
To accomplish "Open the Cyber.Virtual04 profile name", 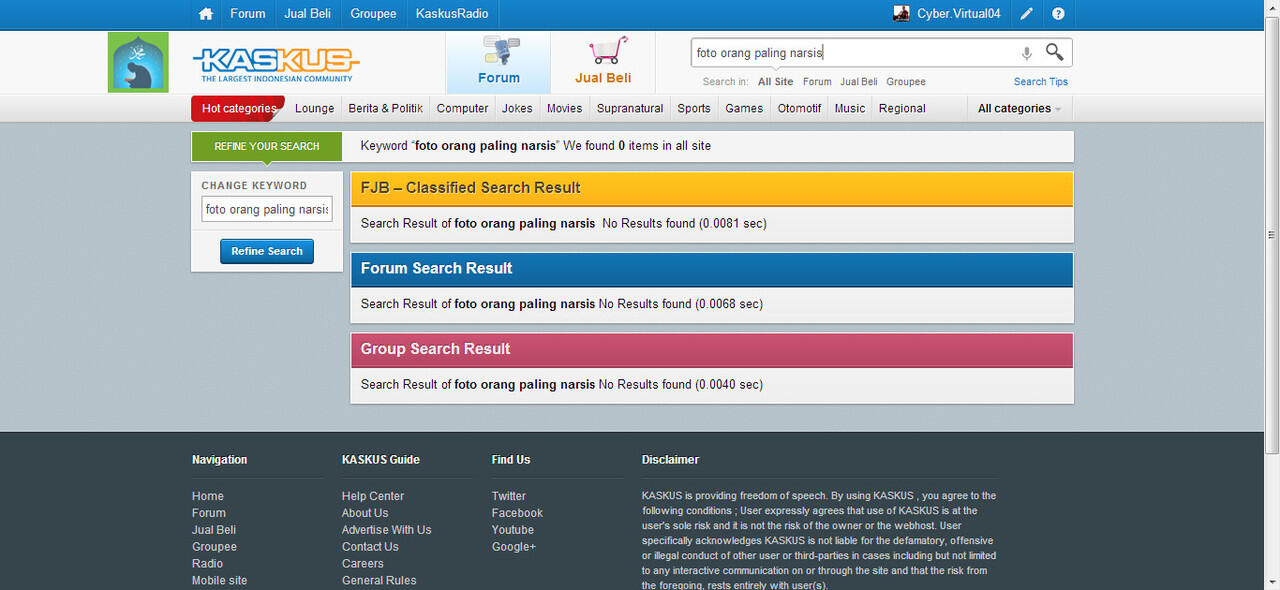I will pos(959,14).
